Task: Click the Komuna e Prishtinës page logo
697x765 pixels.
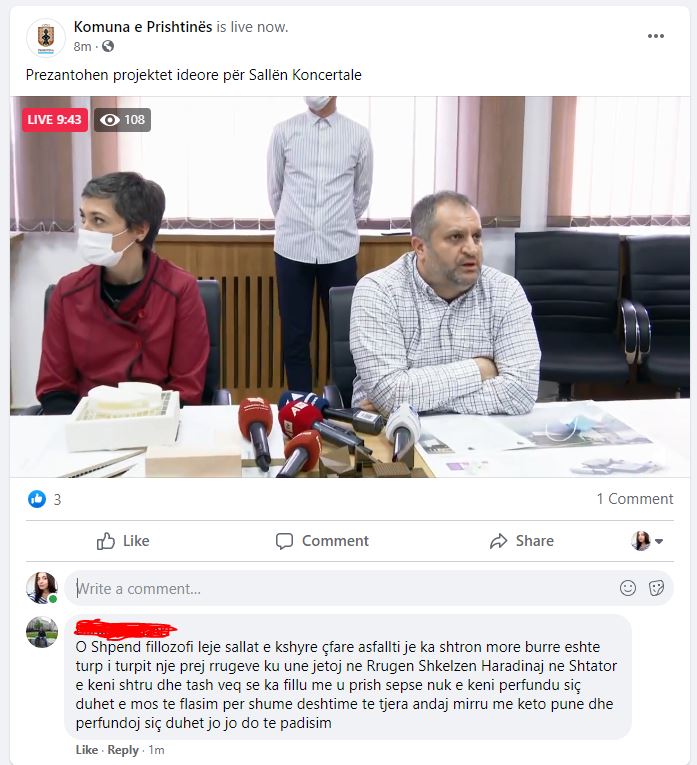Action: pyautogui.click(x=45, y=38)
